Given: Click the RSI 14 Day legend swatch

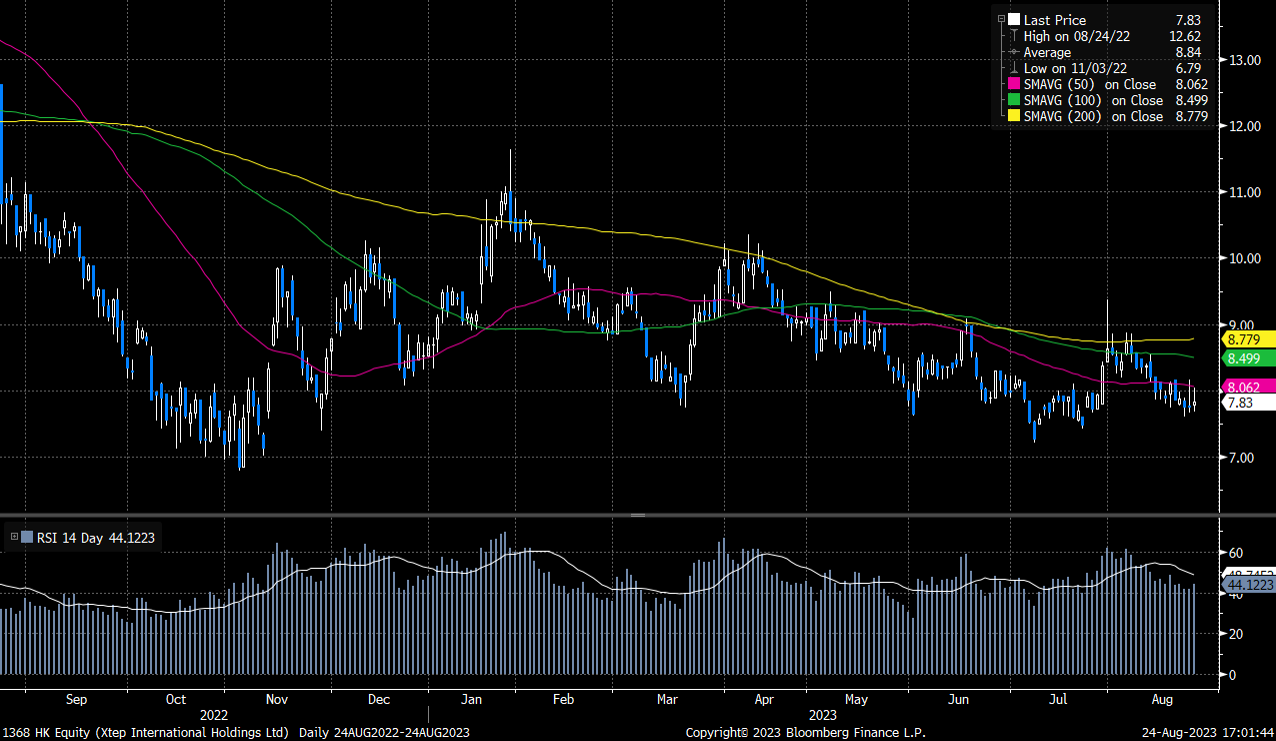Looking at the screenshot, I should 28,537.
